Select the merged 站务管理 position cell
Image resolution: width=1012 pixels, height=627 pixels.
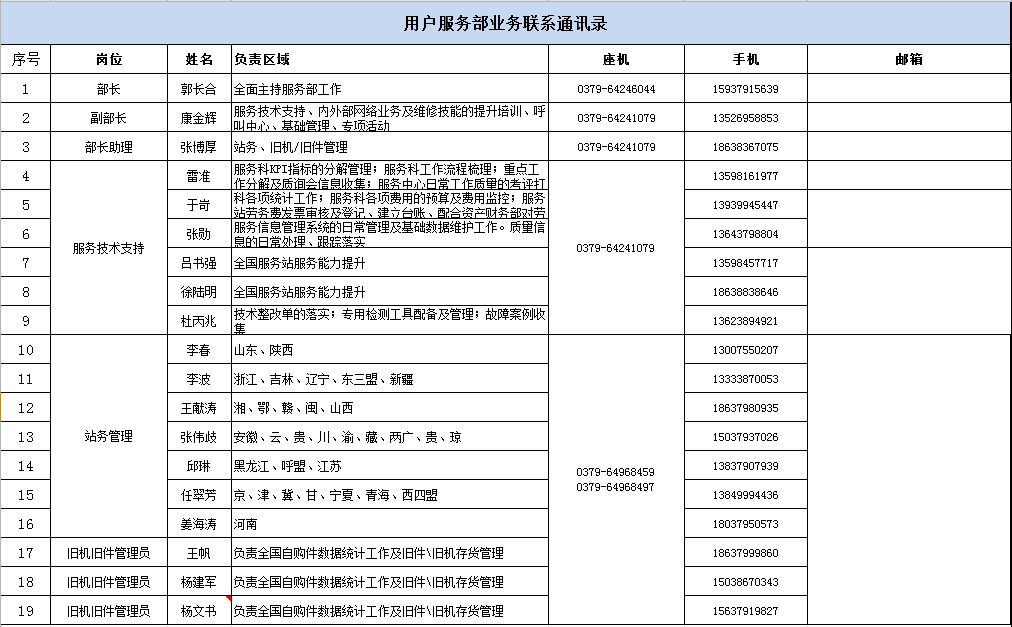point(108,436)
